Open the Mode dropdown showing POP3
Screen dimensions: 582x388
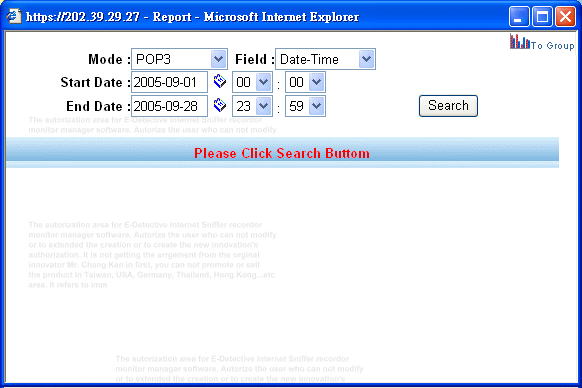tap(179, 59)
